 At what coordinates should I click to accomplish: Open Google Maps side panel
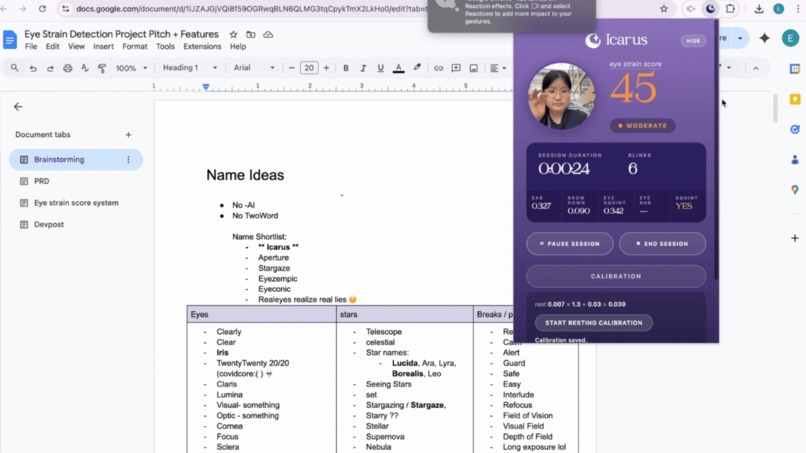coord(795,190)
